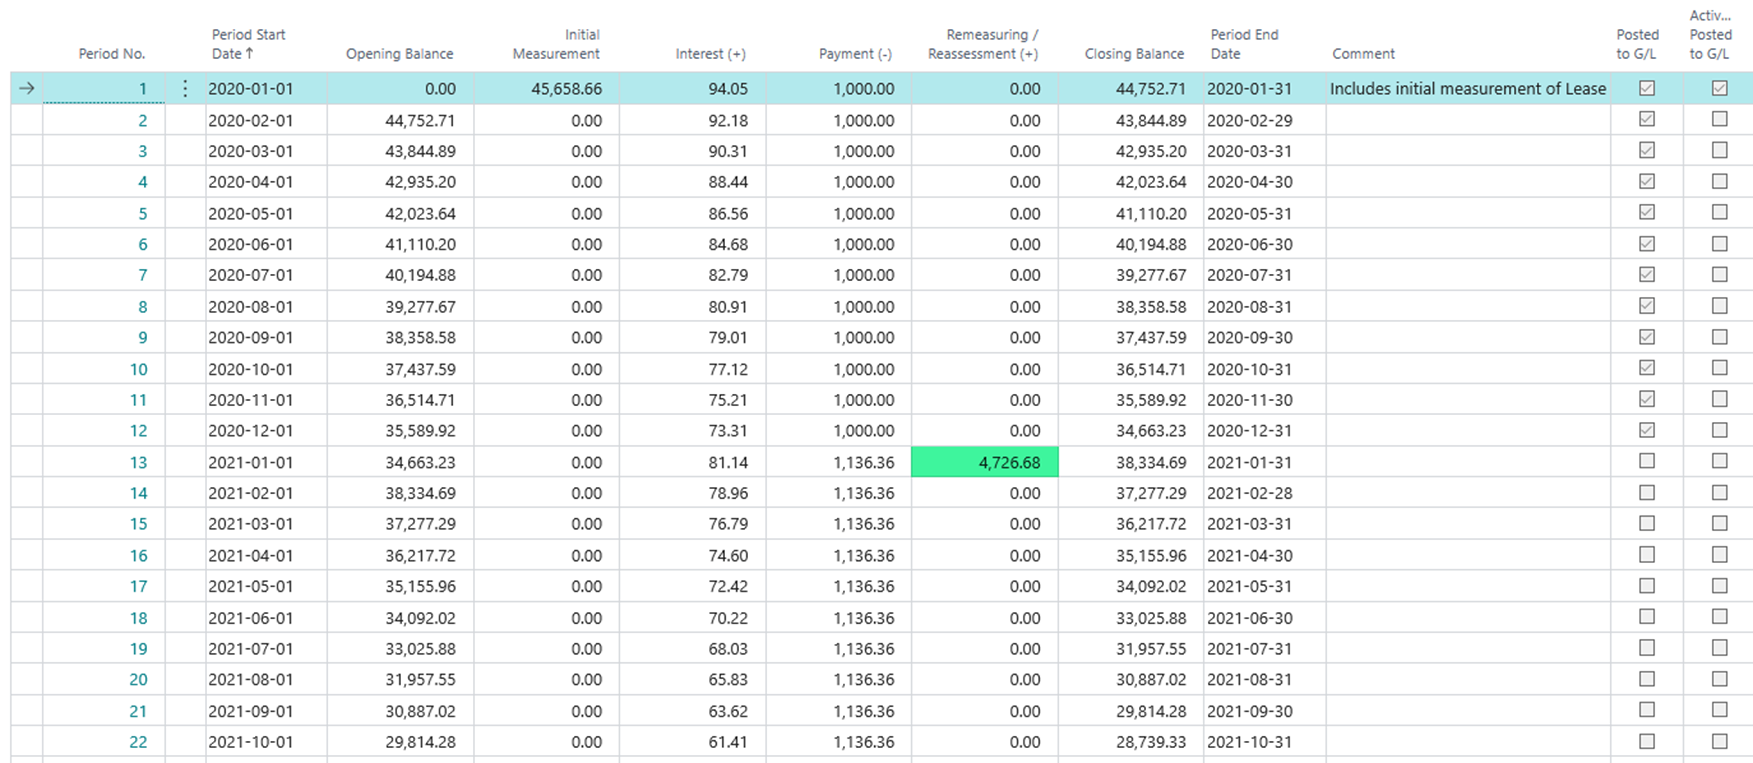This screenshot has width=1753, height=763.
Task: Click the comment 'Includes initial measurement of Lease'
Action: click(x=1468, y=89)
